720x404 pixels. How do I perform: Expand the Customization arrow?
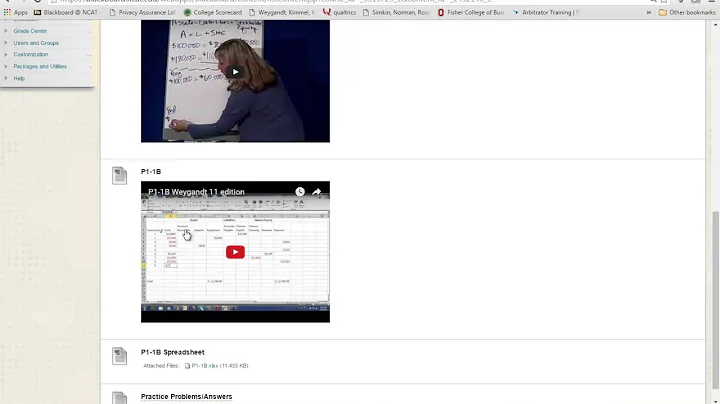6,55
